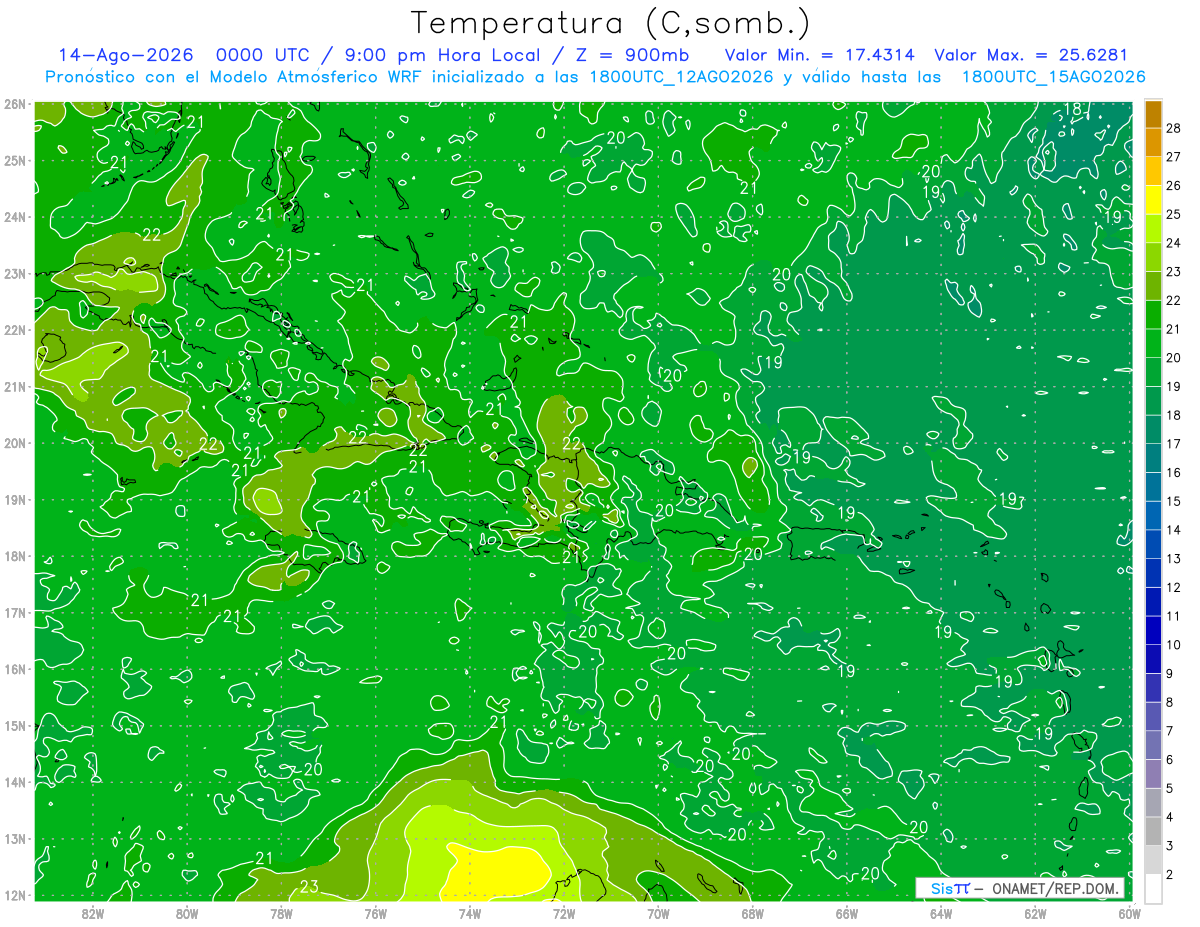Click the top brown-orange swatch above 28
The width and height of the screenshot is (1200, 927).
click(x=1153, y=114)
